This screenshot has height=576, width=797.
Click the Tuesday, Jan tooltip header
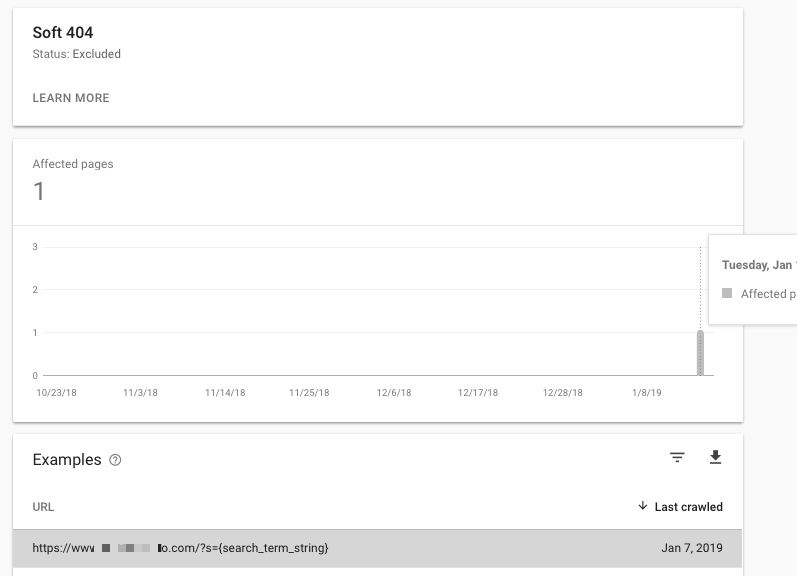click(758, 265)
